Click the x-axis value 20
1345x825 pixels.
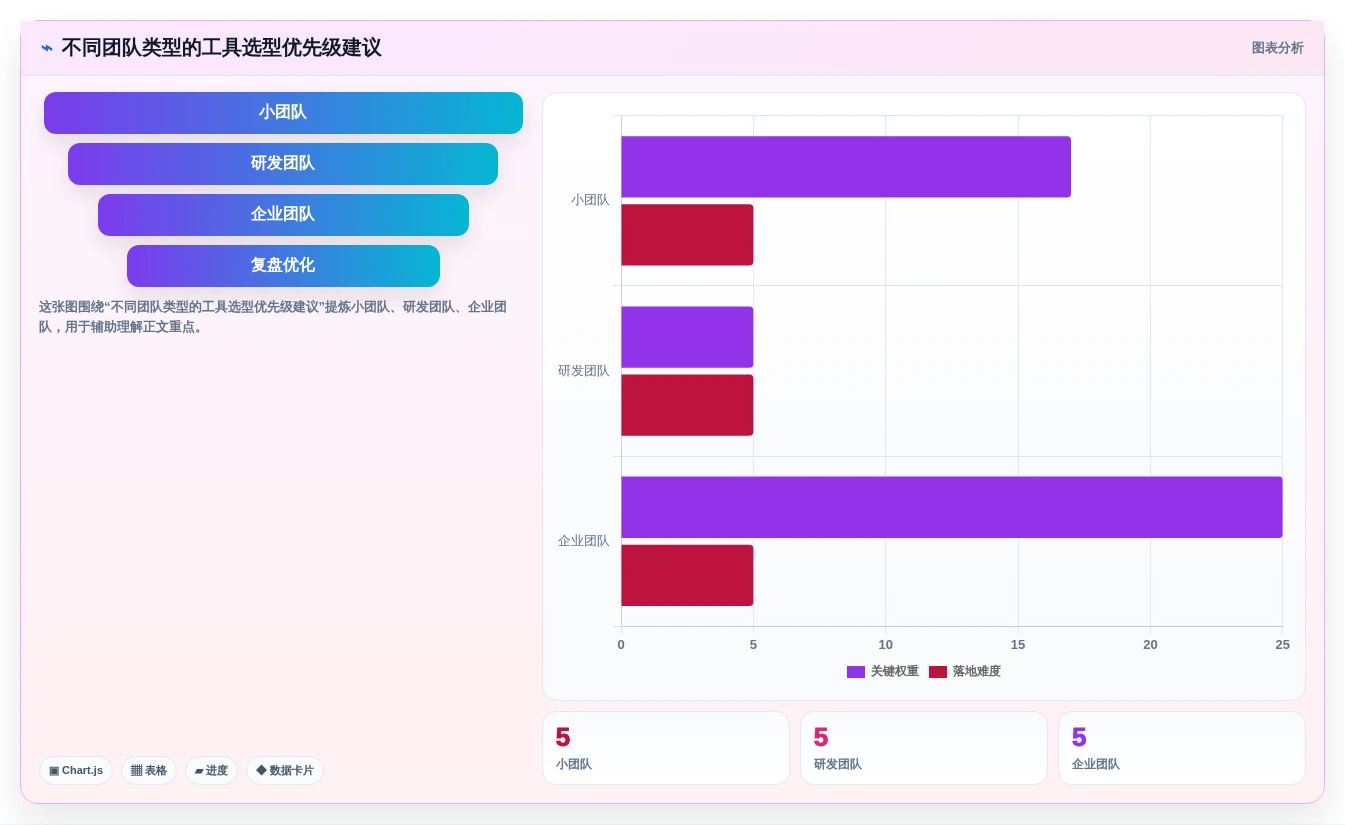[1150, 645]
